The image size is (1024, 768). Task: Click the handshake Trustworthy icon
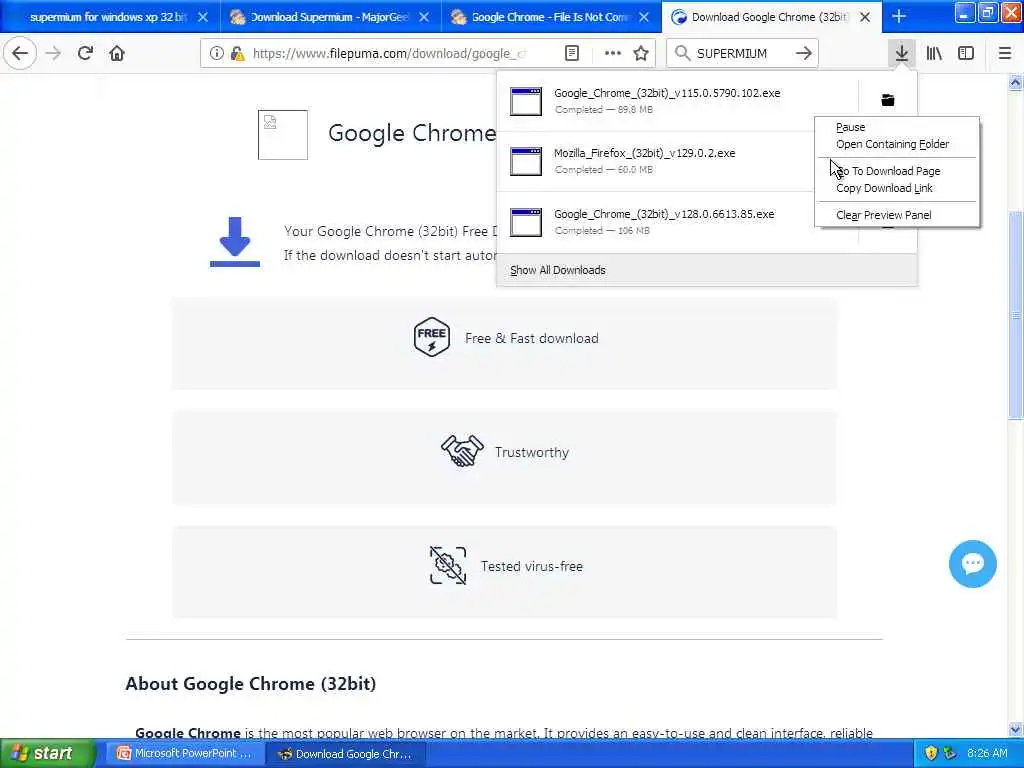click(462, 451)
